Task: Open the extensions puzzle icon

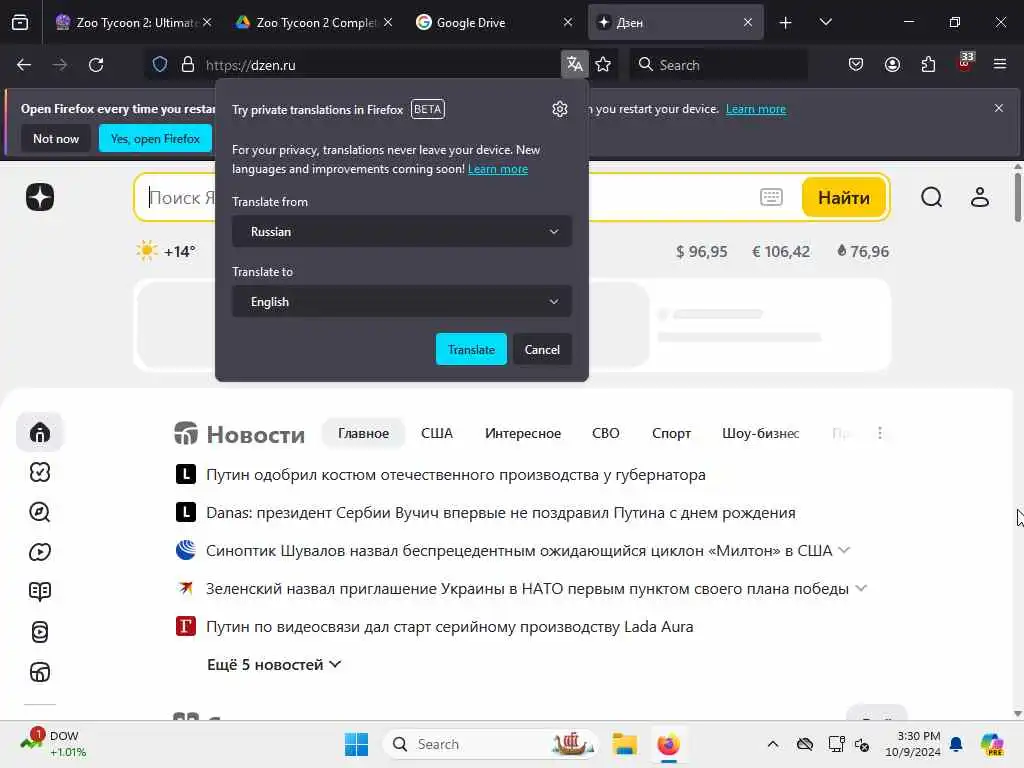Action: point(928,65)
